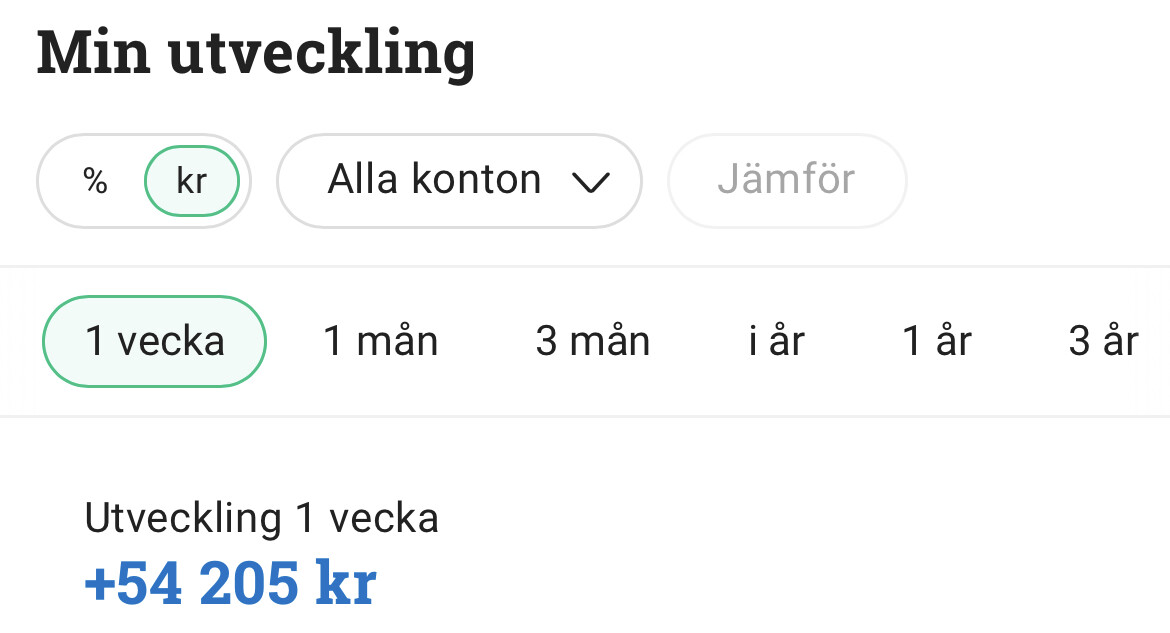Select the 1 år time range

tap(937, 342)
